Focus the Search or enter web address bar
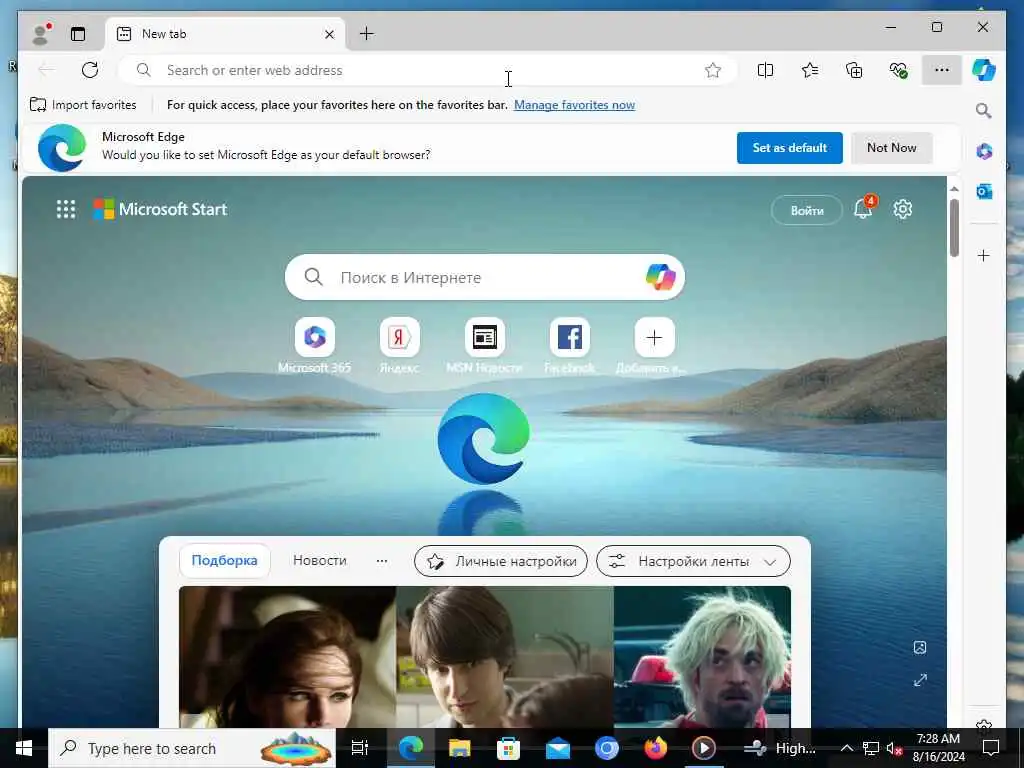This screenshot has height=768, width=1024. pyautogui.click(x=428, y=70)
